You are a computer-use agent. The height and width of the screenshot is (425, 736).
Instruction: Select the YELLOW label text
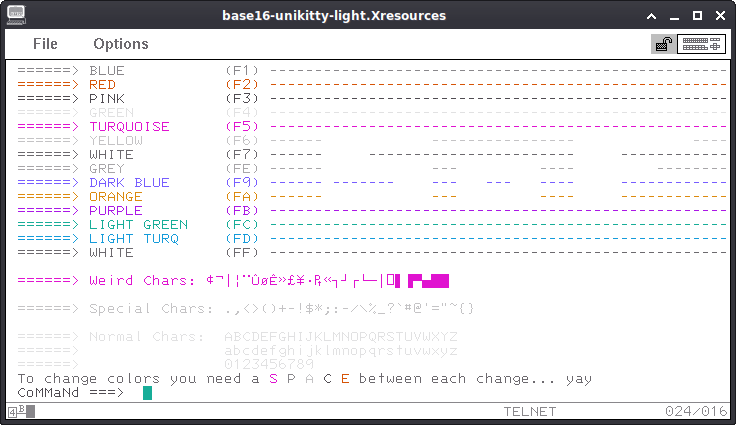(116, 140)
